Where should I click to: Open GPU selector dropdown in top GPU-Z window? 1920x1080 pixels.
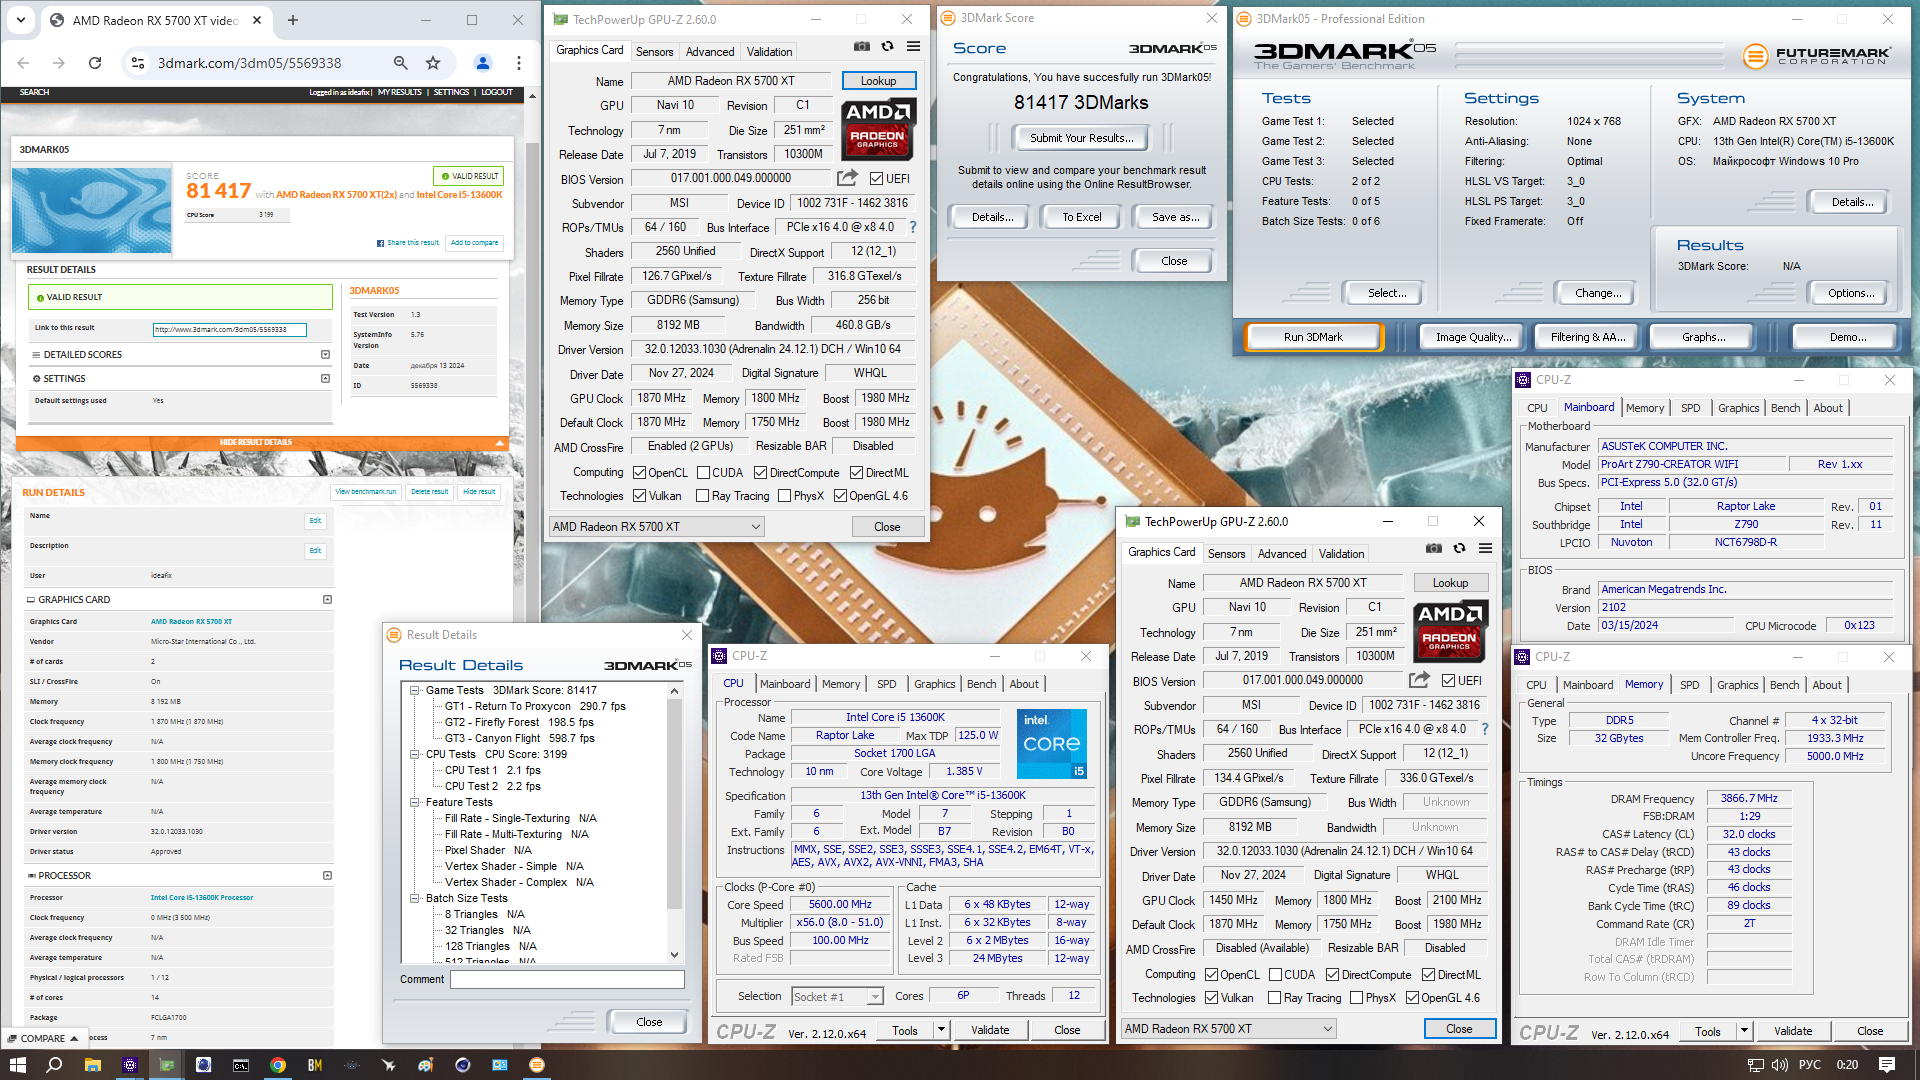pos(656,527)
